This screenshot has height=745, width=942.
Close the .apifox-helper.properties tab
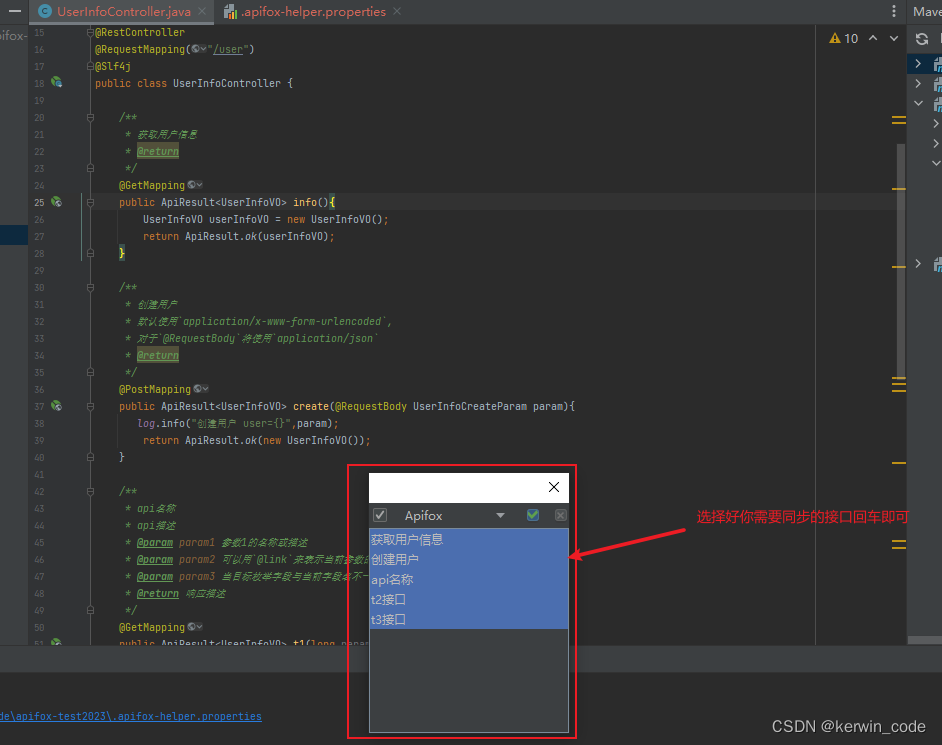point(397,11)
